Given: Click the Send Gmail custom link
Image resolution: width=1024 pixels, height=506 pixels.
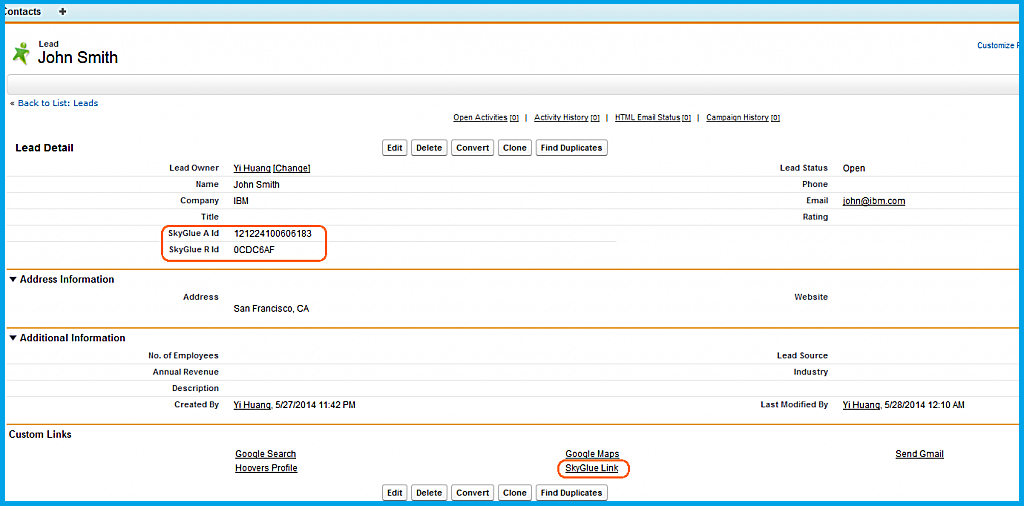Looking at the screenshot, I should (x=919, y=454).
